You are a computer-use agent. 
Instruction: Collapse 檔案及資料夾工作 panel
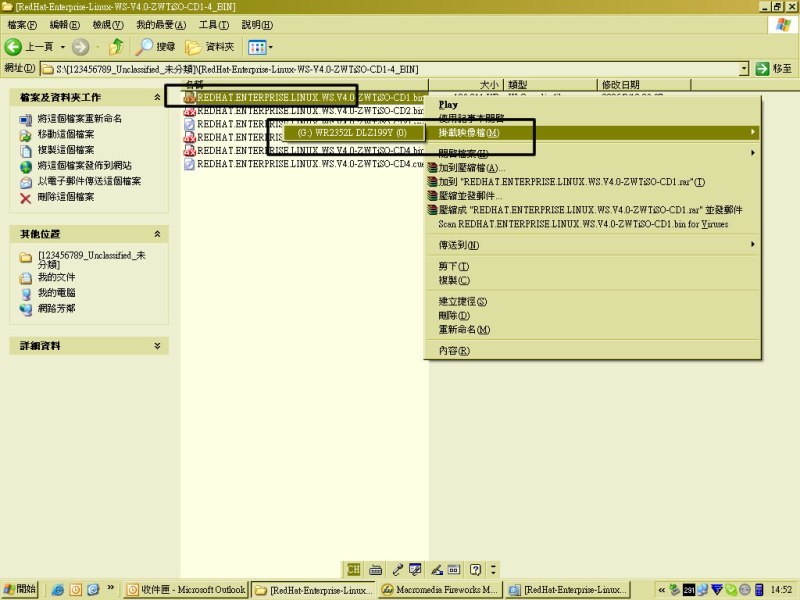click(x=157, y=97)
